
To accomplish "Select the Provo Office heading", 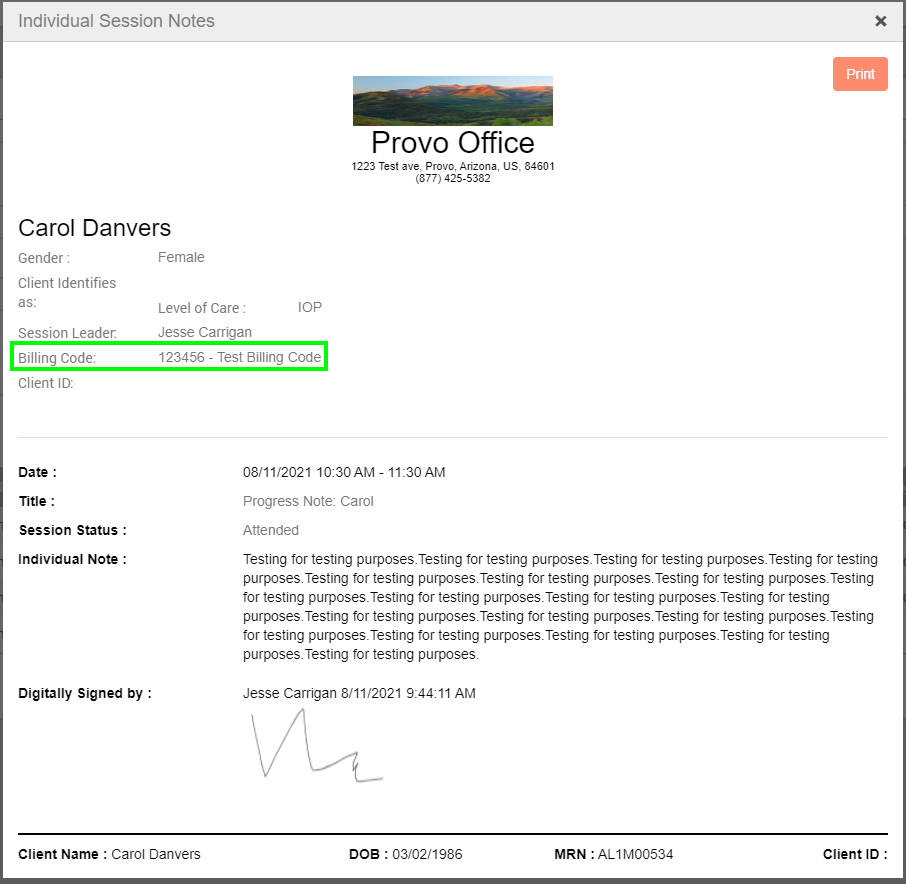I will click(452, 142).
